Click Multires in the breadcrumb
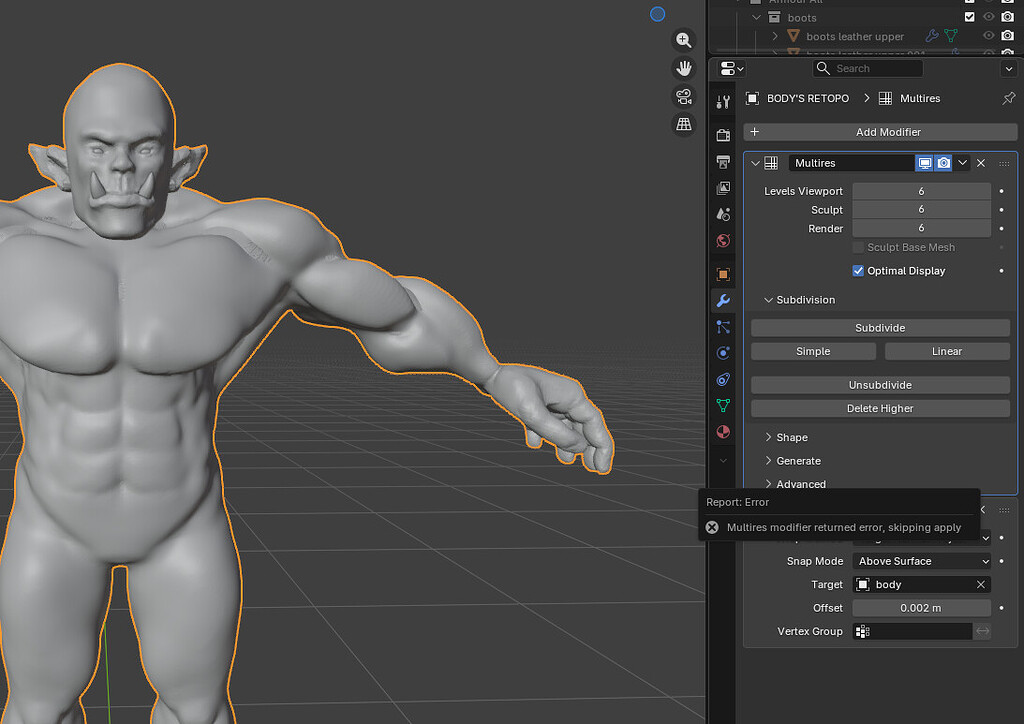The height and width of the screenshot is (724, 1024). pos(920,99)
